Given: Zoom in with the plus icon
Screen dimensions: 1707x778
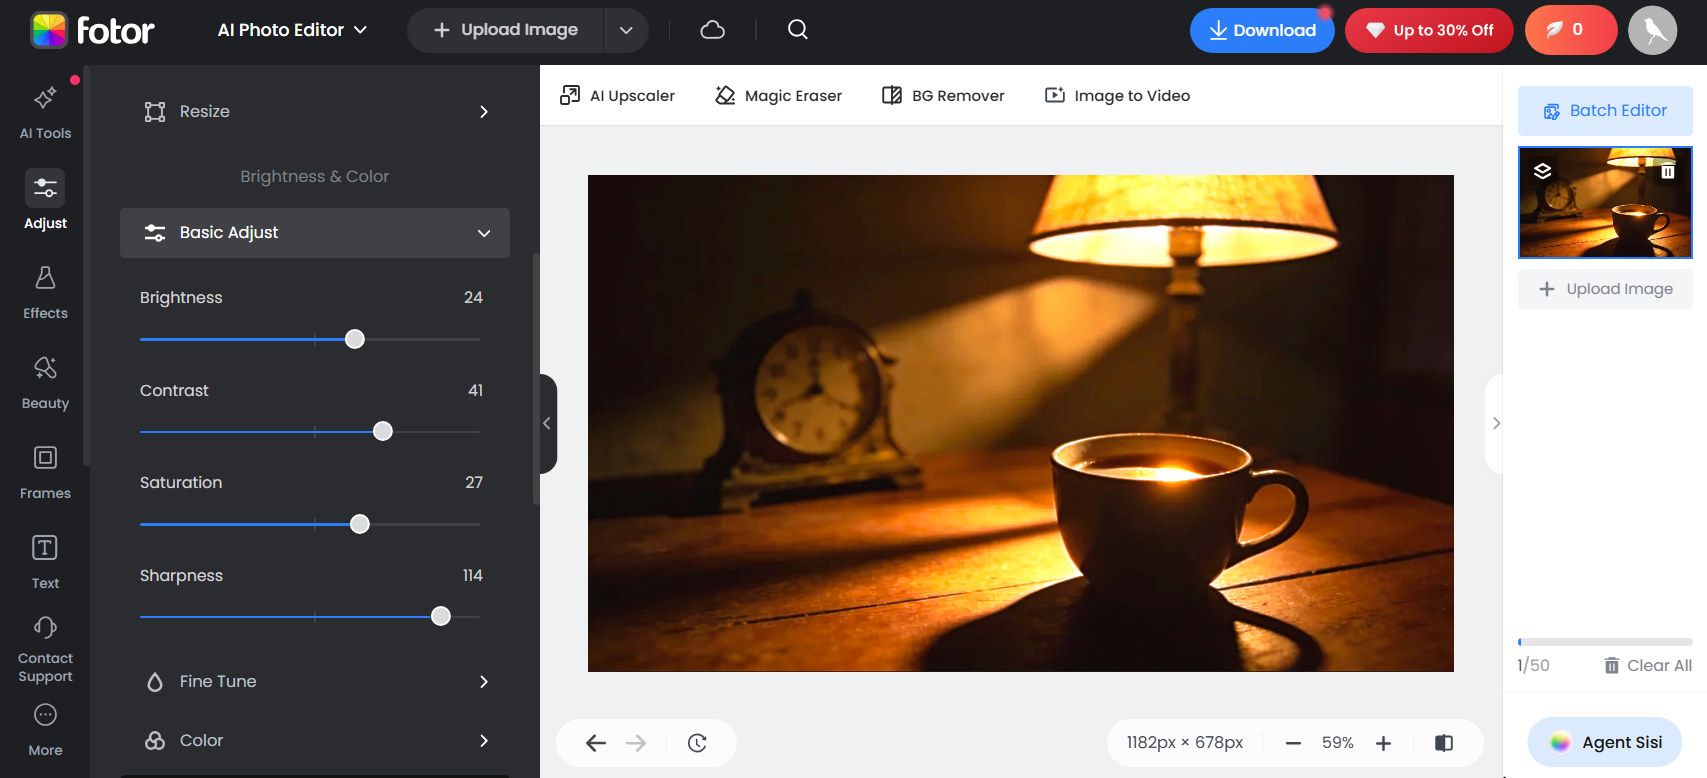Looking at the screenshot, I should 1383,743.
